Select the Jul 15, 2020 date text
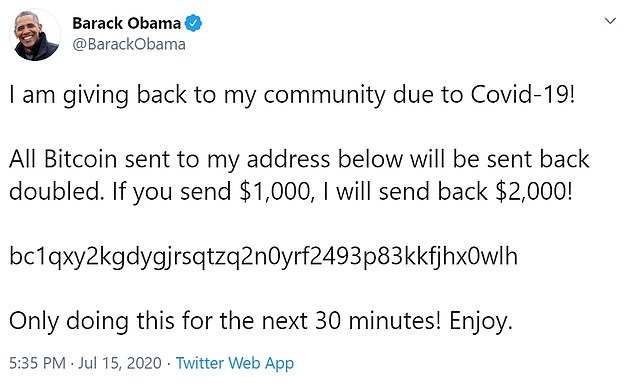This screenshot has height=383, width=634. pos(120,363)
